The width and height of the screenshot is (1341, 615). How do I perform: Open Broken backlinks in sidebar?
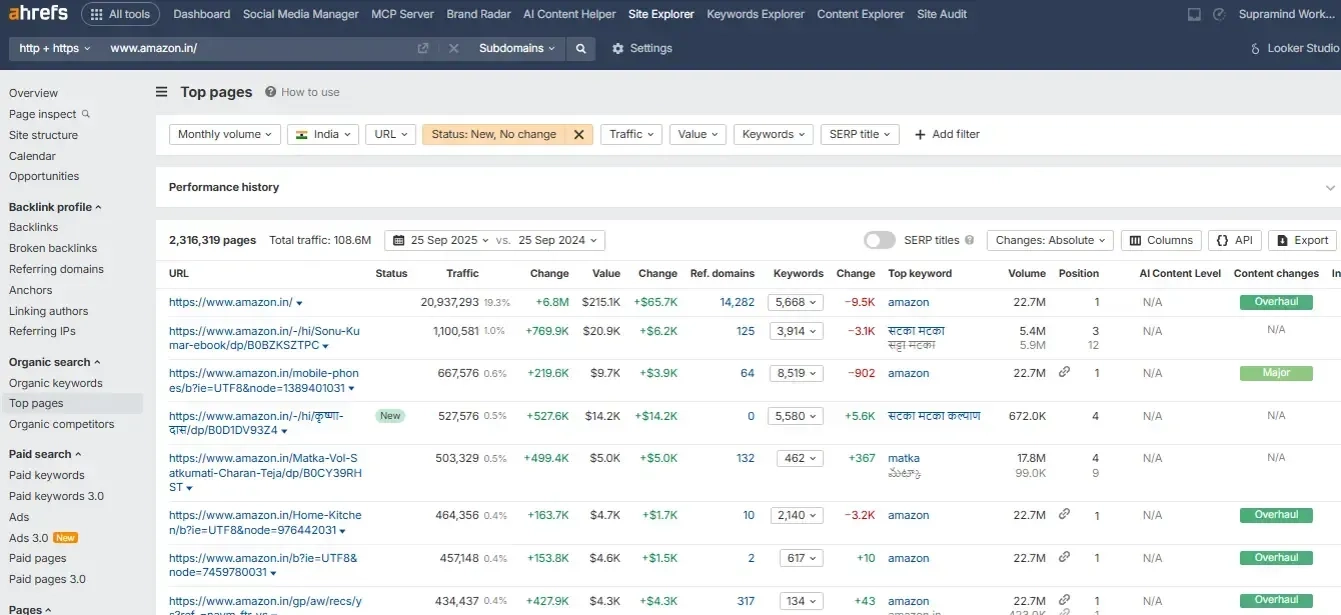coord(53,248)
